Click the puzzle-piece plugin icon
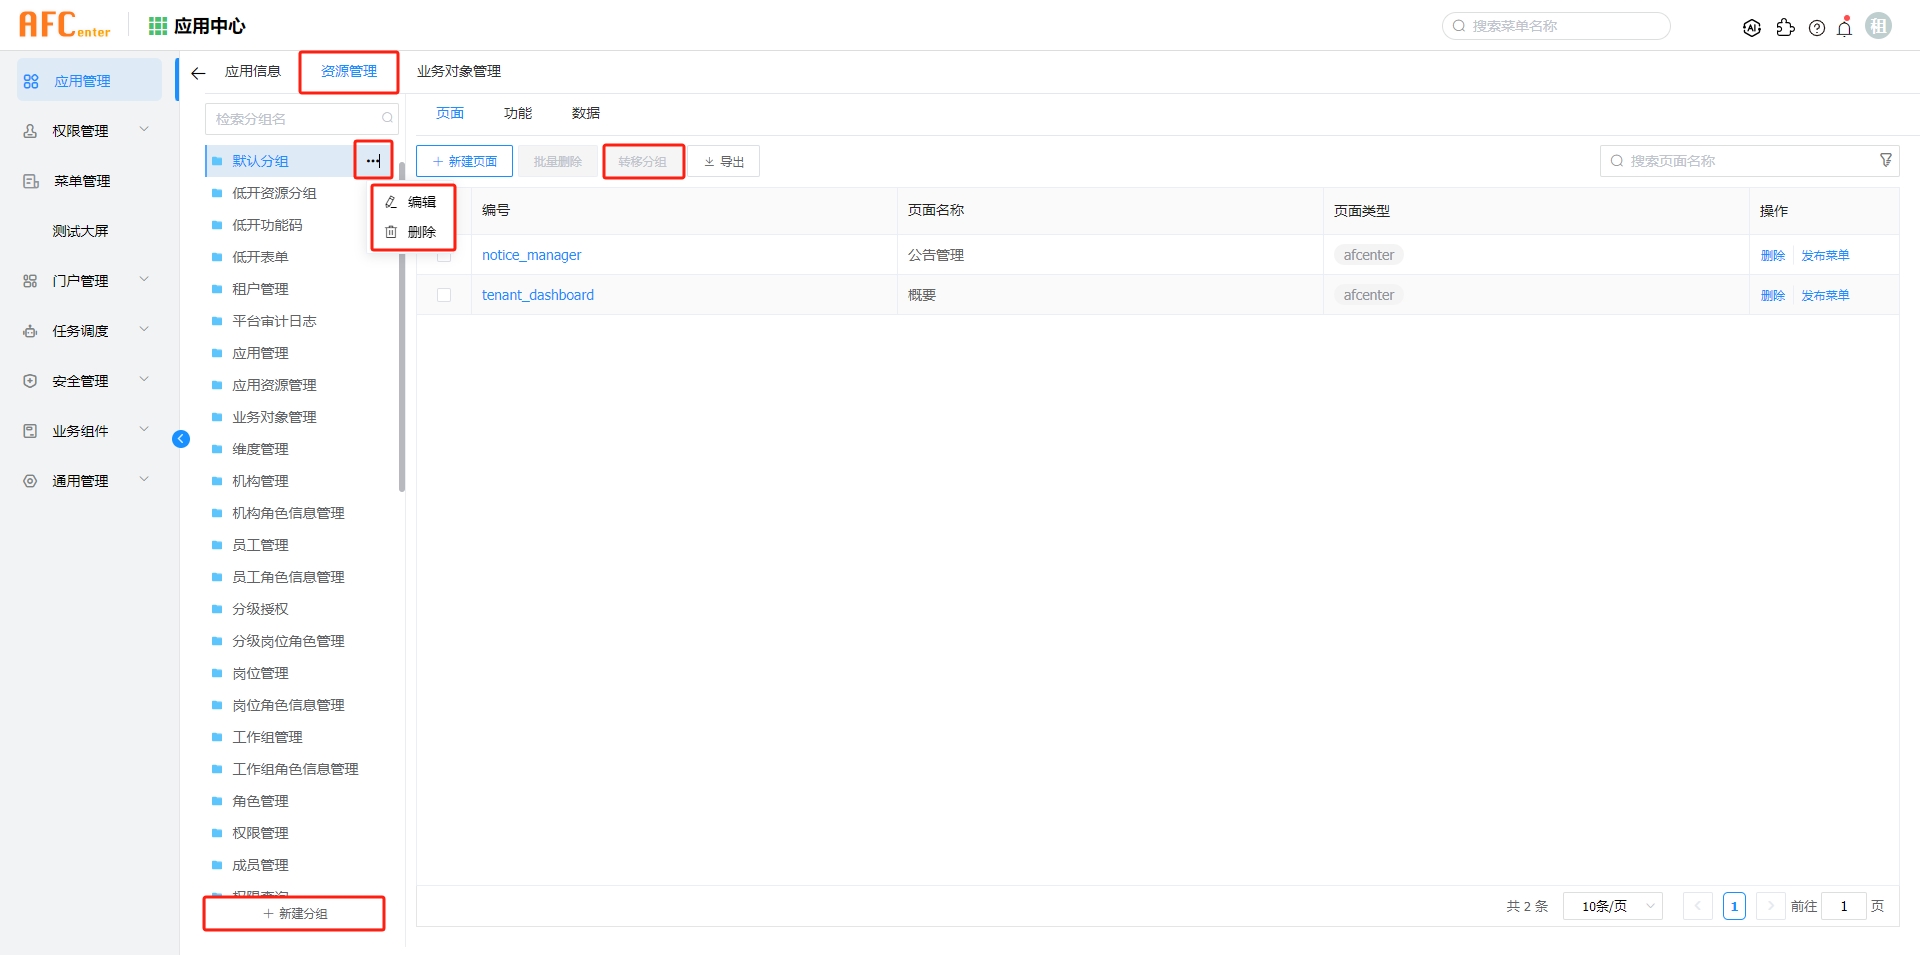The width and height of the screenshot is (1920, 955). tap(1785, 28)
